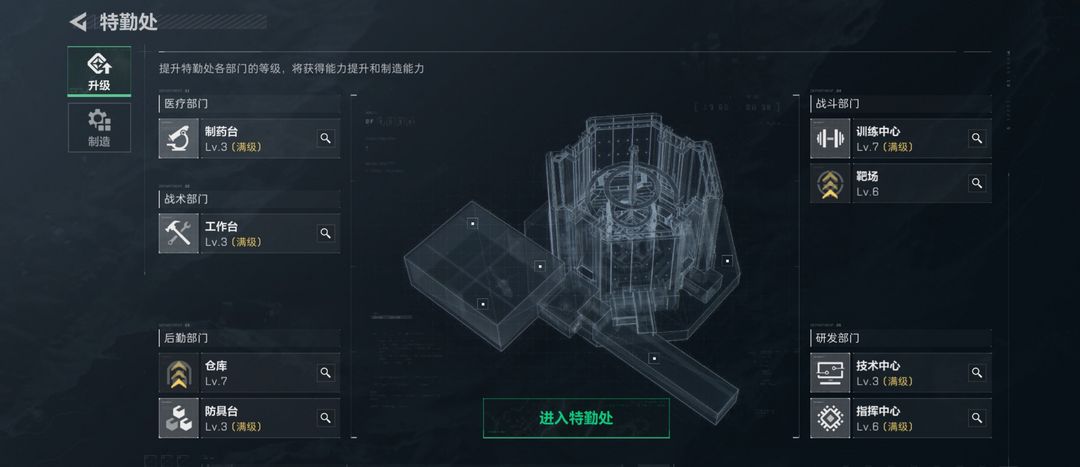Click the marker on the long corridor model
Screen dimensions: 1080x467
click(654, 358)
